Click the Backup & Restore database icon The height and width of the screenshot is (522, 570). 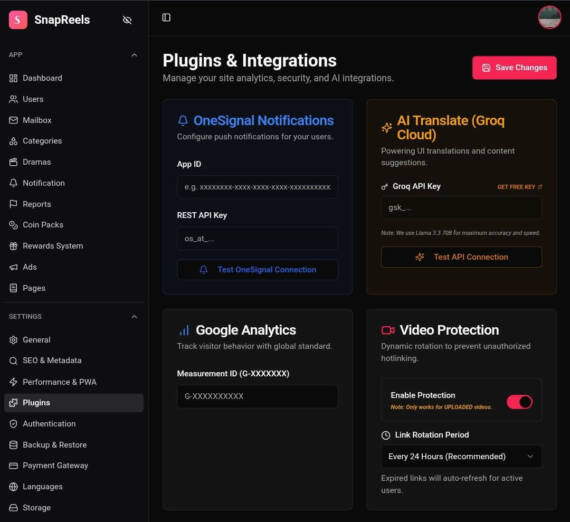pos(13,445)
